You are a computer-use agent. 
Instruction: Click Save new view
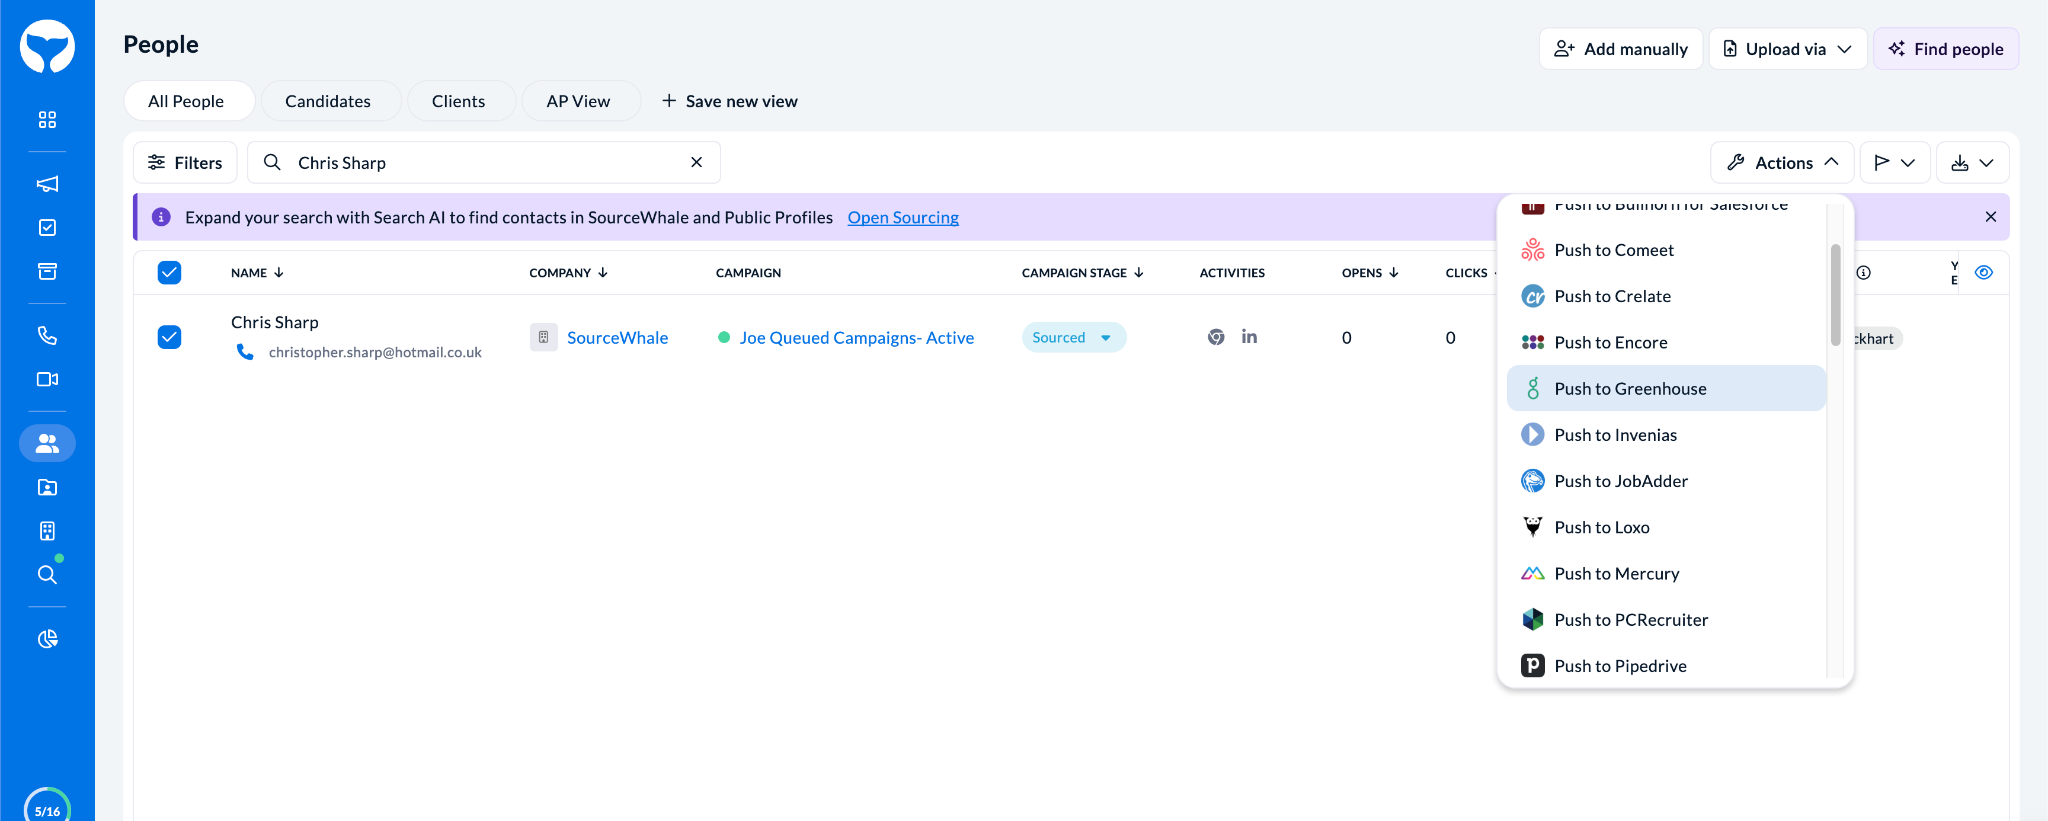click(x=730, y=101)
